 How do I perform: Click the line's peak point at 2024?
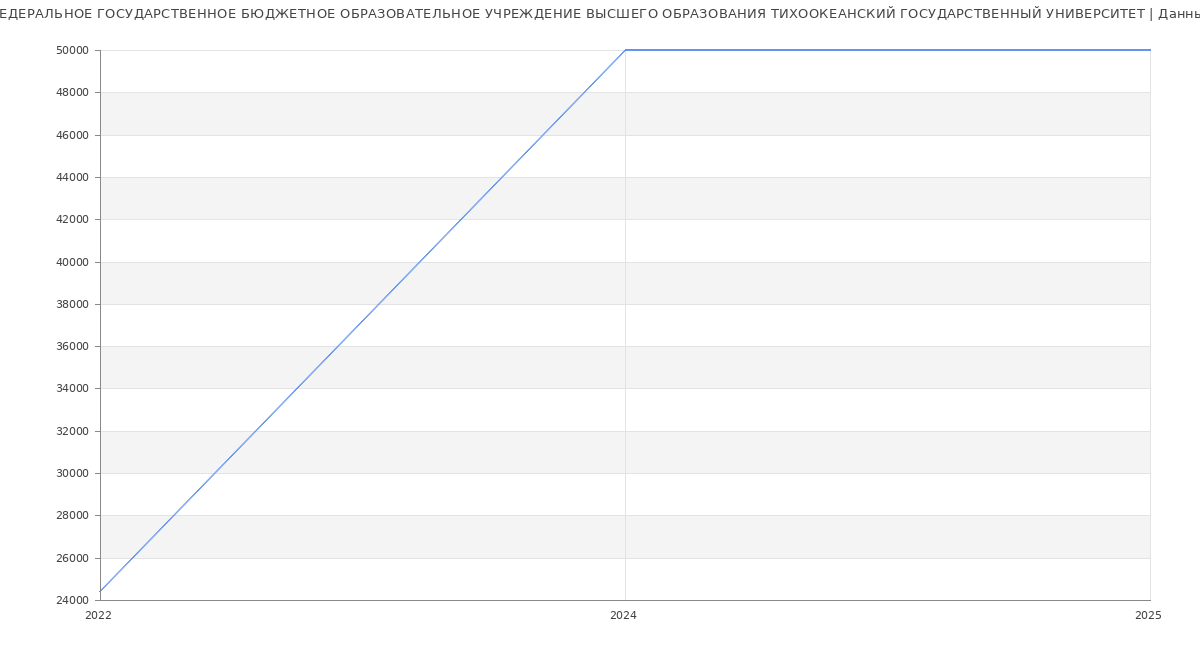pyautogui.click(x=625, y=50)
